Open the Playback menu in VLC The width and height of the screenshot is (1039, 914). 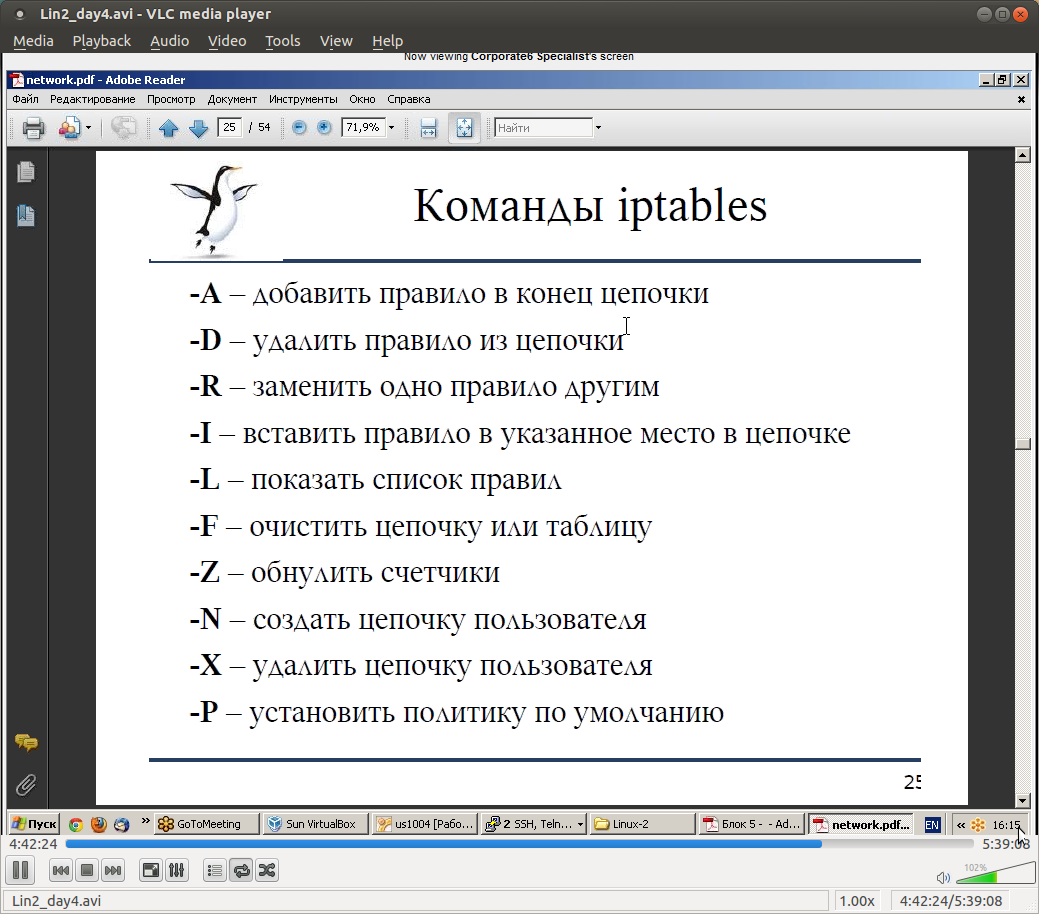(101, 41)
